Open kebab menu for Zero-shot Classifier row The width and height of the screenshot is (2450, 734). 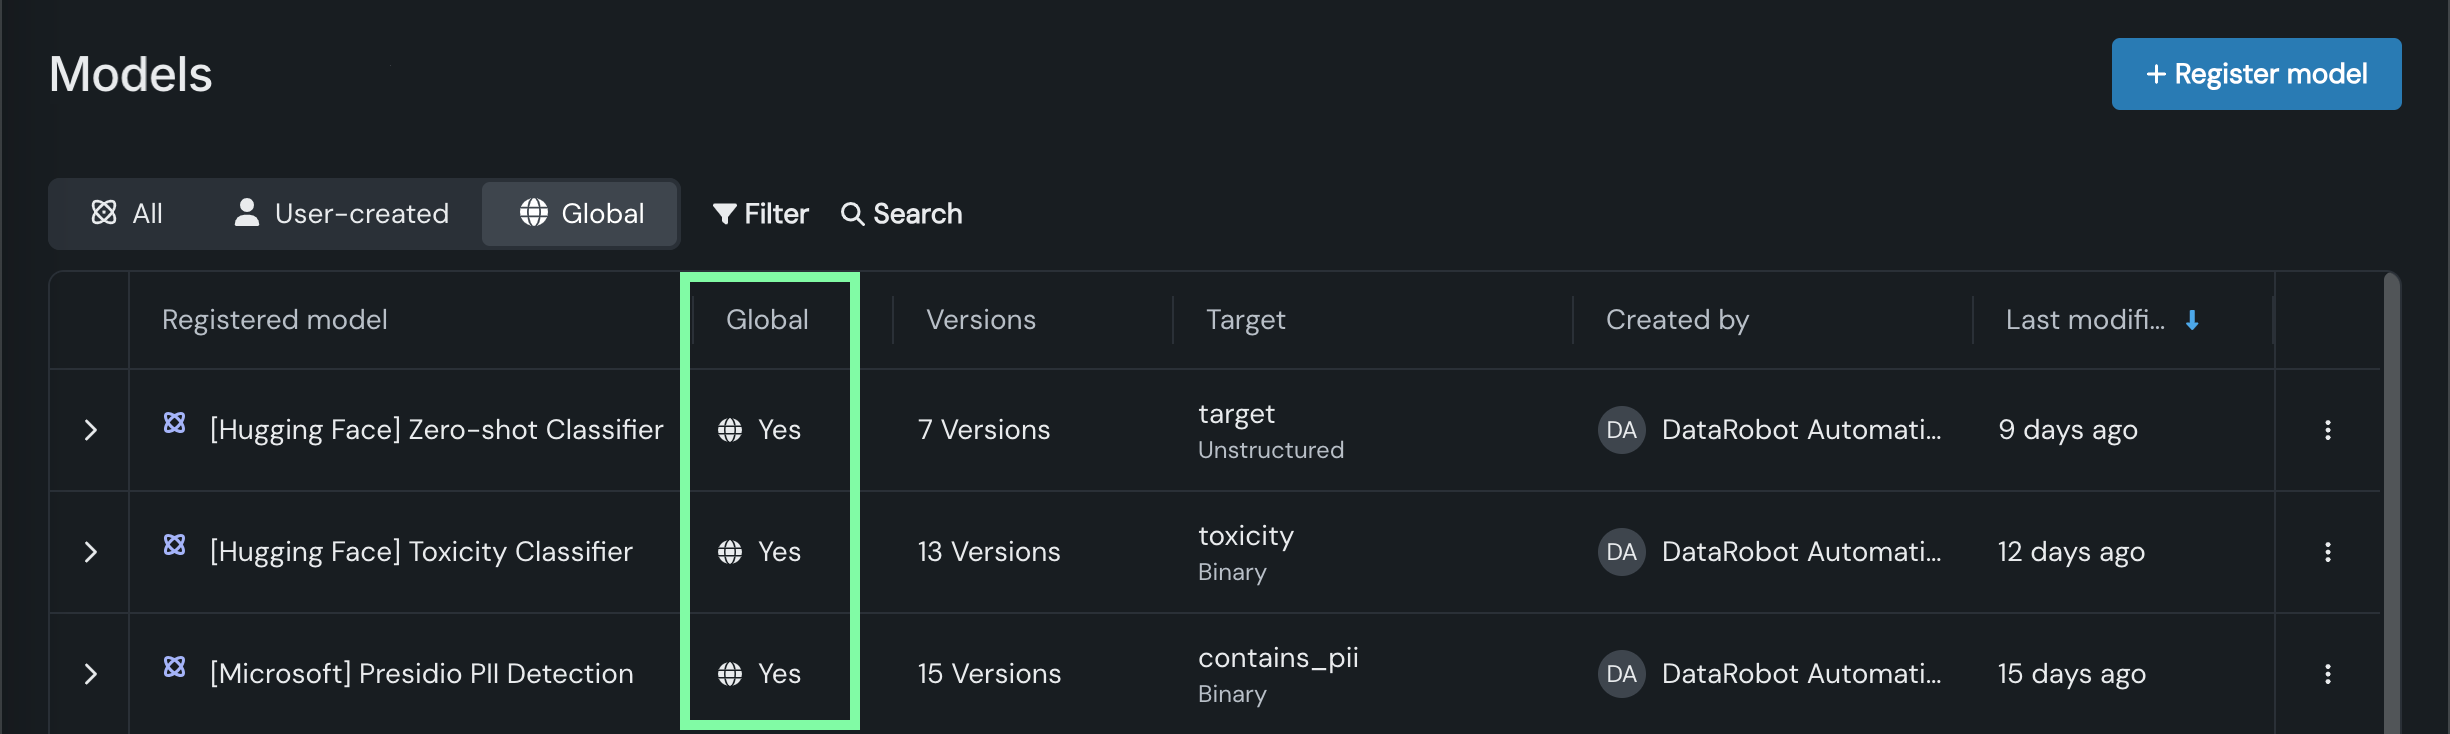(2328, 430)
